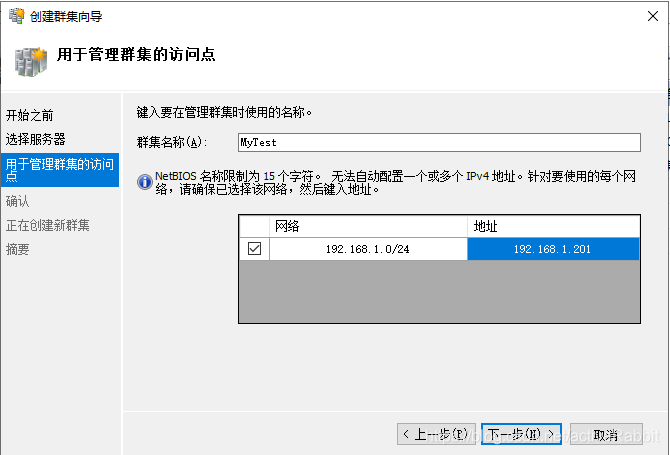Click the large server cluster header icon
This screenshot has height=455, width=670.
click(30, 62)
